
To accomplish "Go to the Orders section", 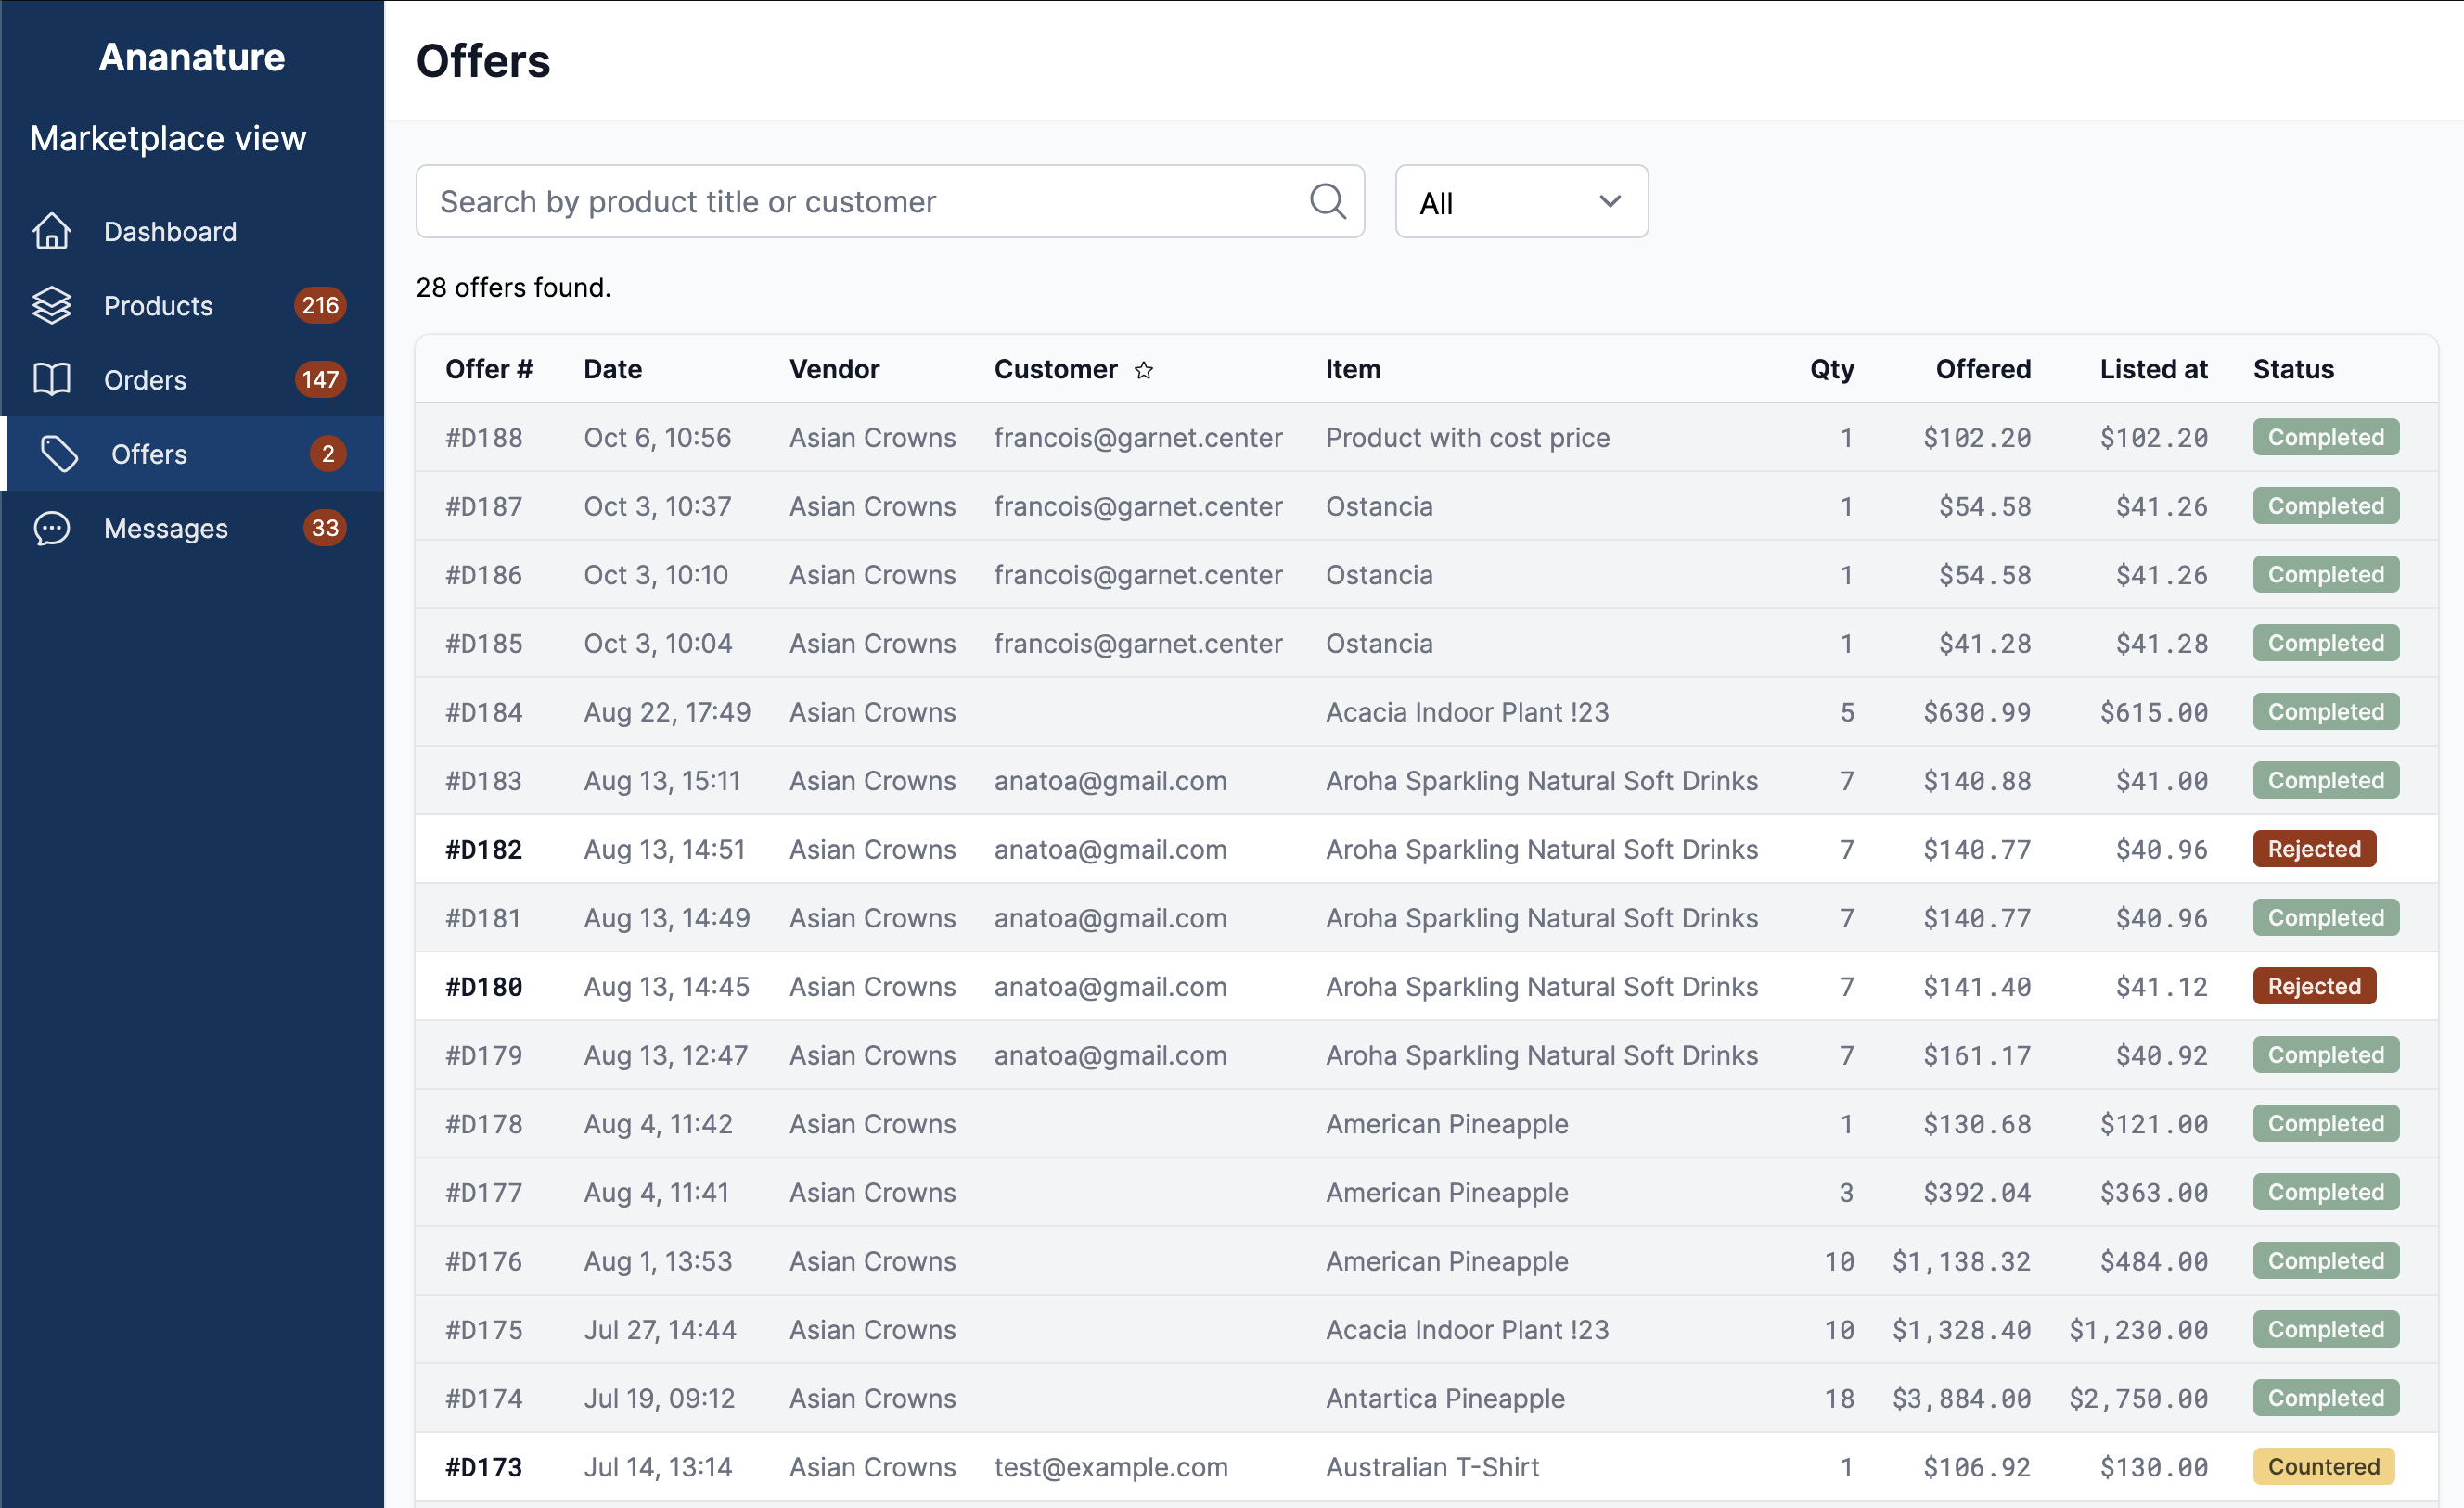I will [x=145, y=379].
